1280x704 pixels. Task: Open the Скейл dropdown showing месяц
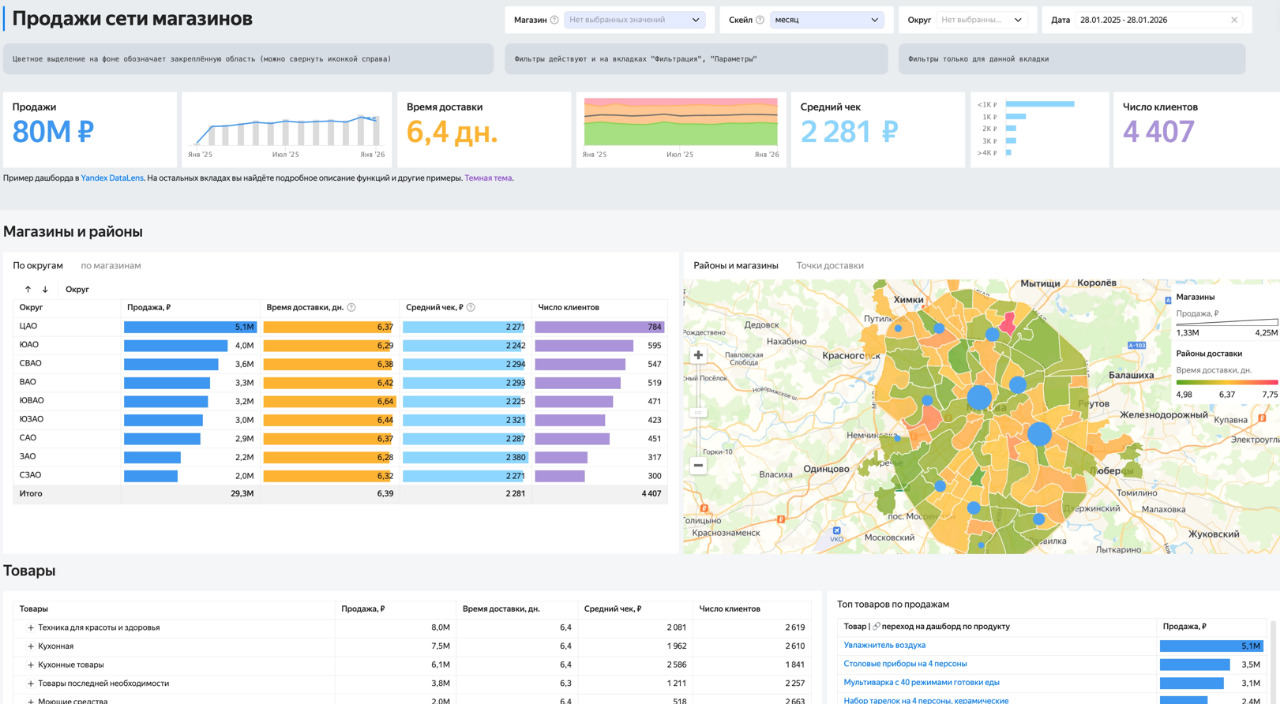pos(826,20)
